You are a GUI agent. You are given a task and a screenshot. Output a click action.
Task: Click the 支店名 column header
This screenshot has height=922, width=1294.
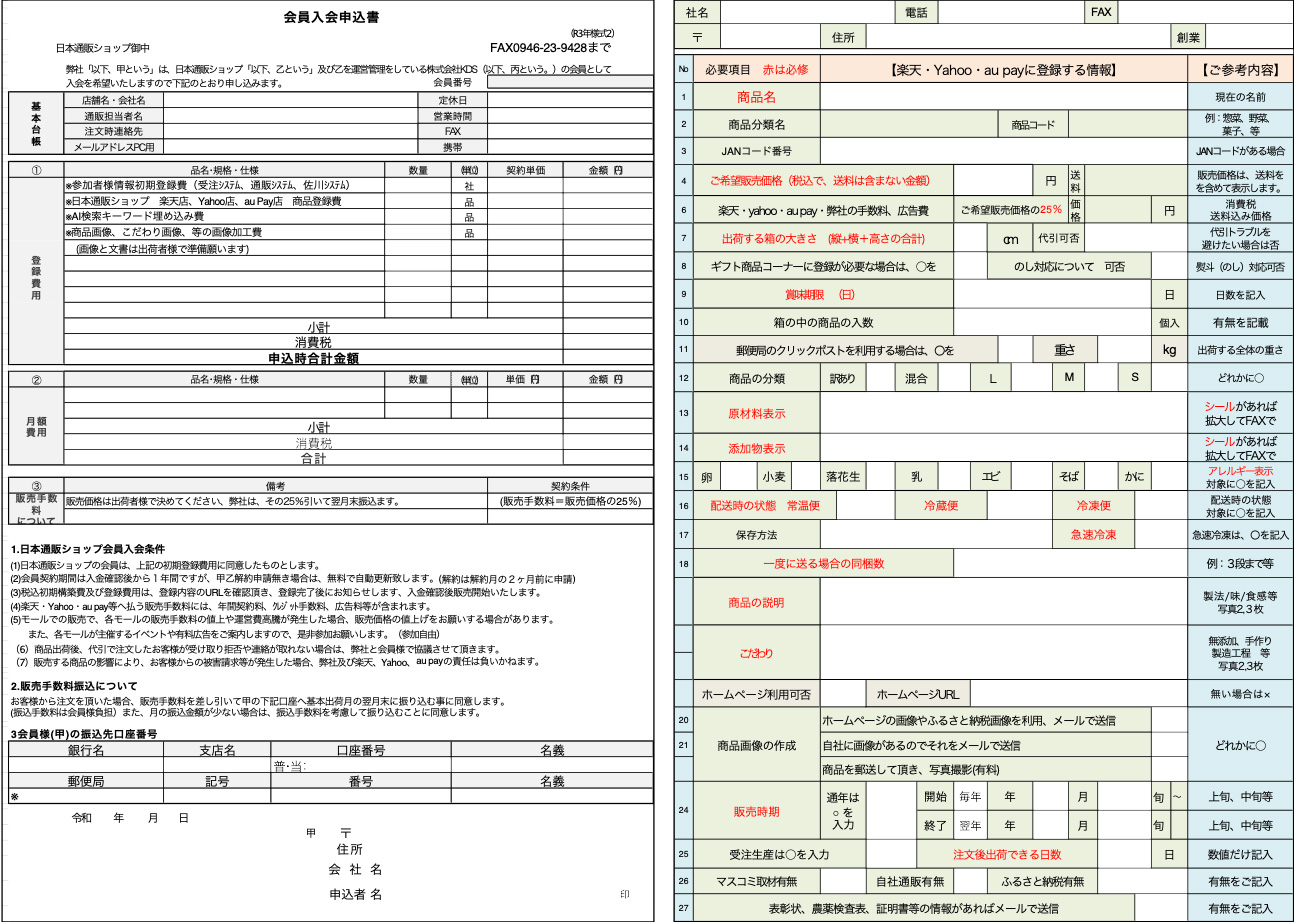tap(217, 750)
